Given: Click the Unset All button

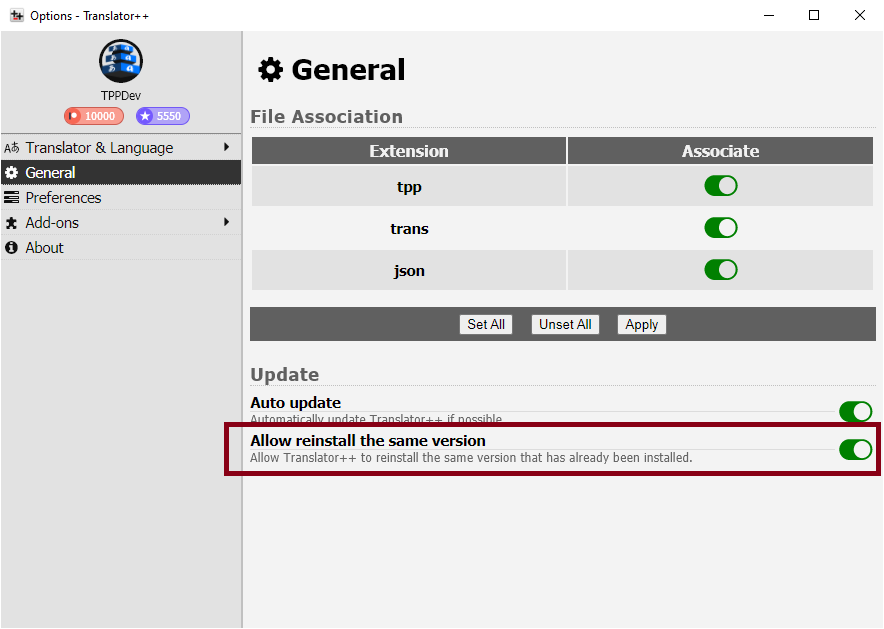Looking at the screenshot, I should coord(565,324).
